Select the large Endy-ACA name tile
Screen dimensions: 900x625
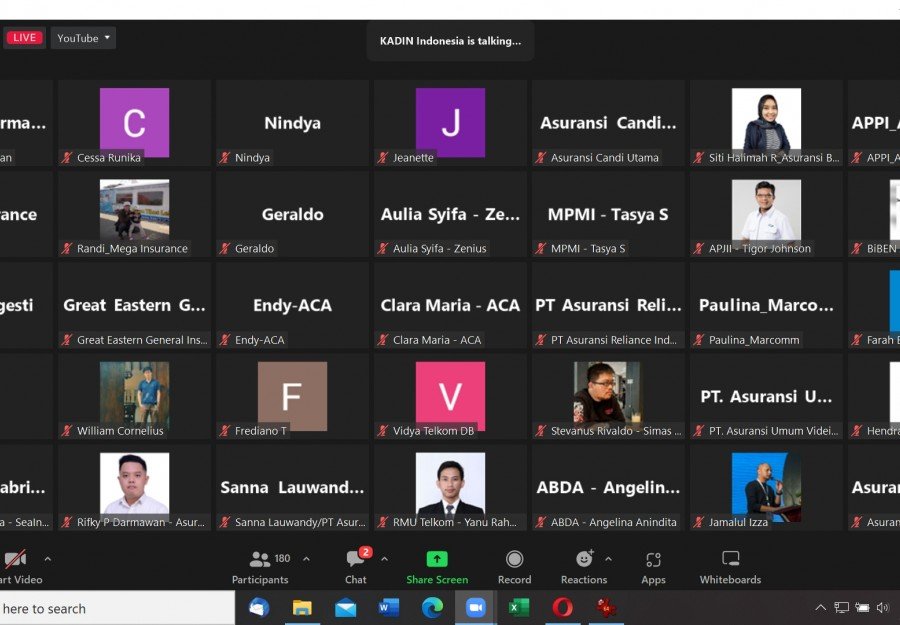pyautogui.click(x=293, y=305)
